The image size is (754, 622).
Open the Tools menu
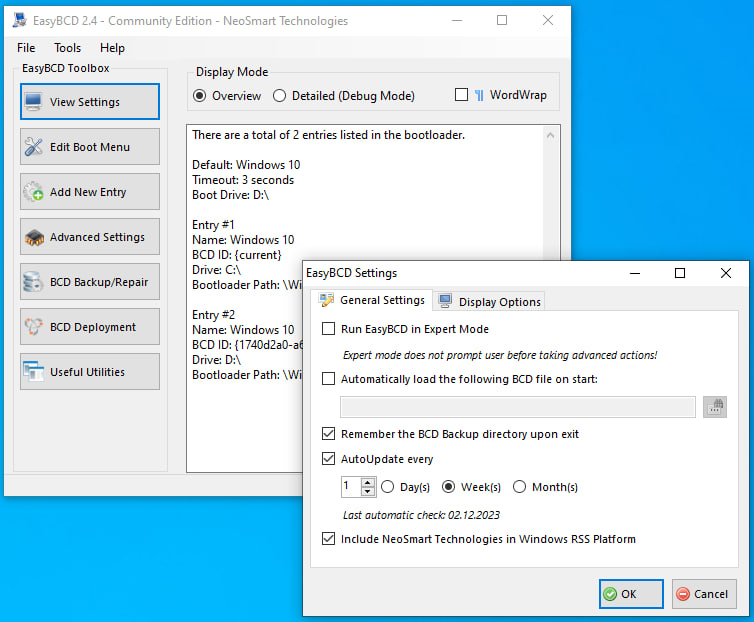(x=67, y=48)
